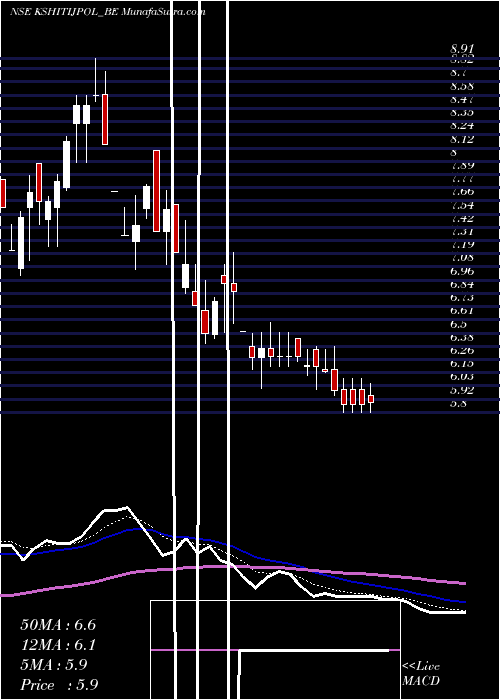Click the 8.58 price level label
Screen dimensions: 500x700
pyautogui.click(x=462, y=86)
